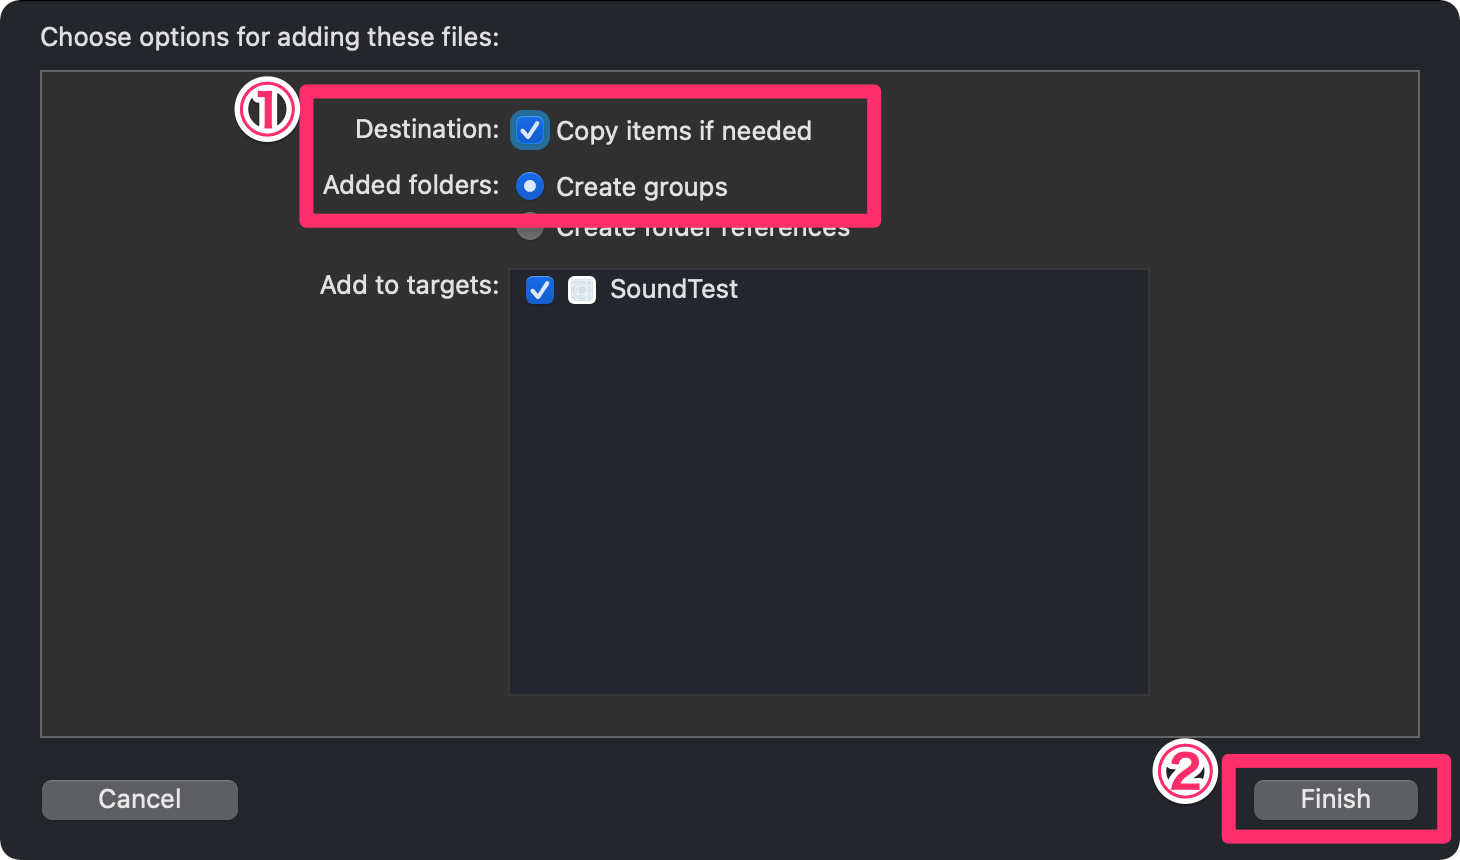Click the SoundTest app target icon
Viewport: 1460px width, 860px height.
click(x=582, y=290)
